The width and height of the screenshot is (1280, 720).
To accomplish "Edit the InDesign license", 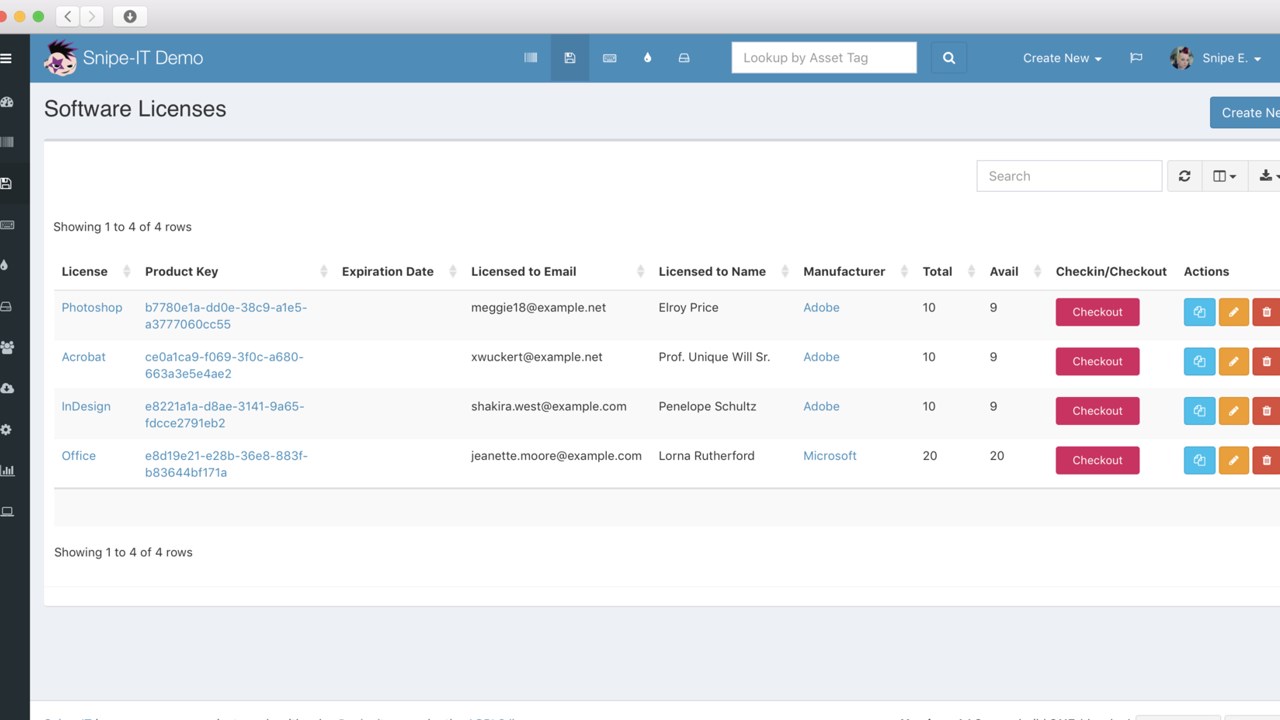I will point(1234,411).
